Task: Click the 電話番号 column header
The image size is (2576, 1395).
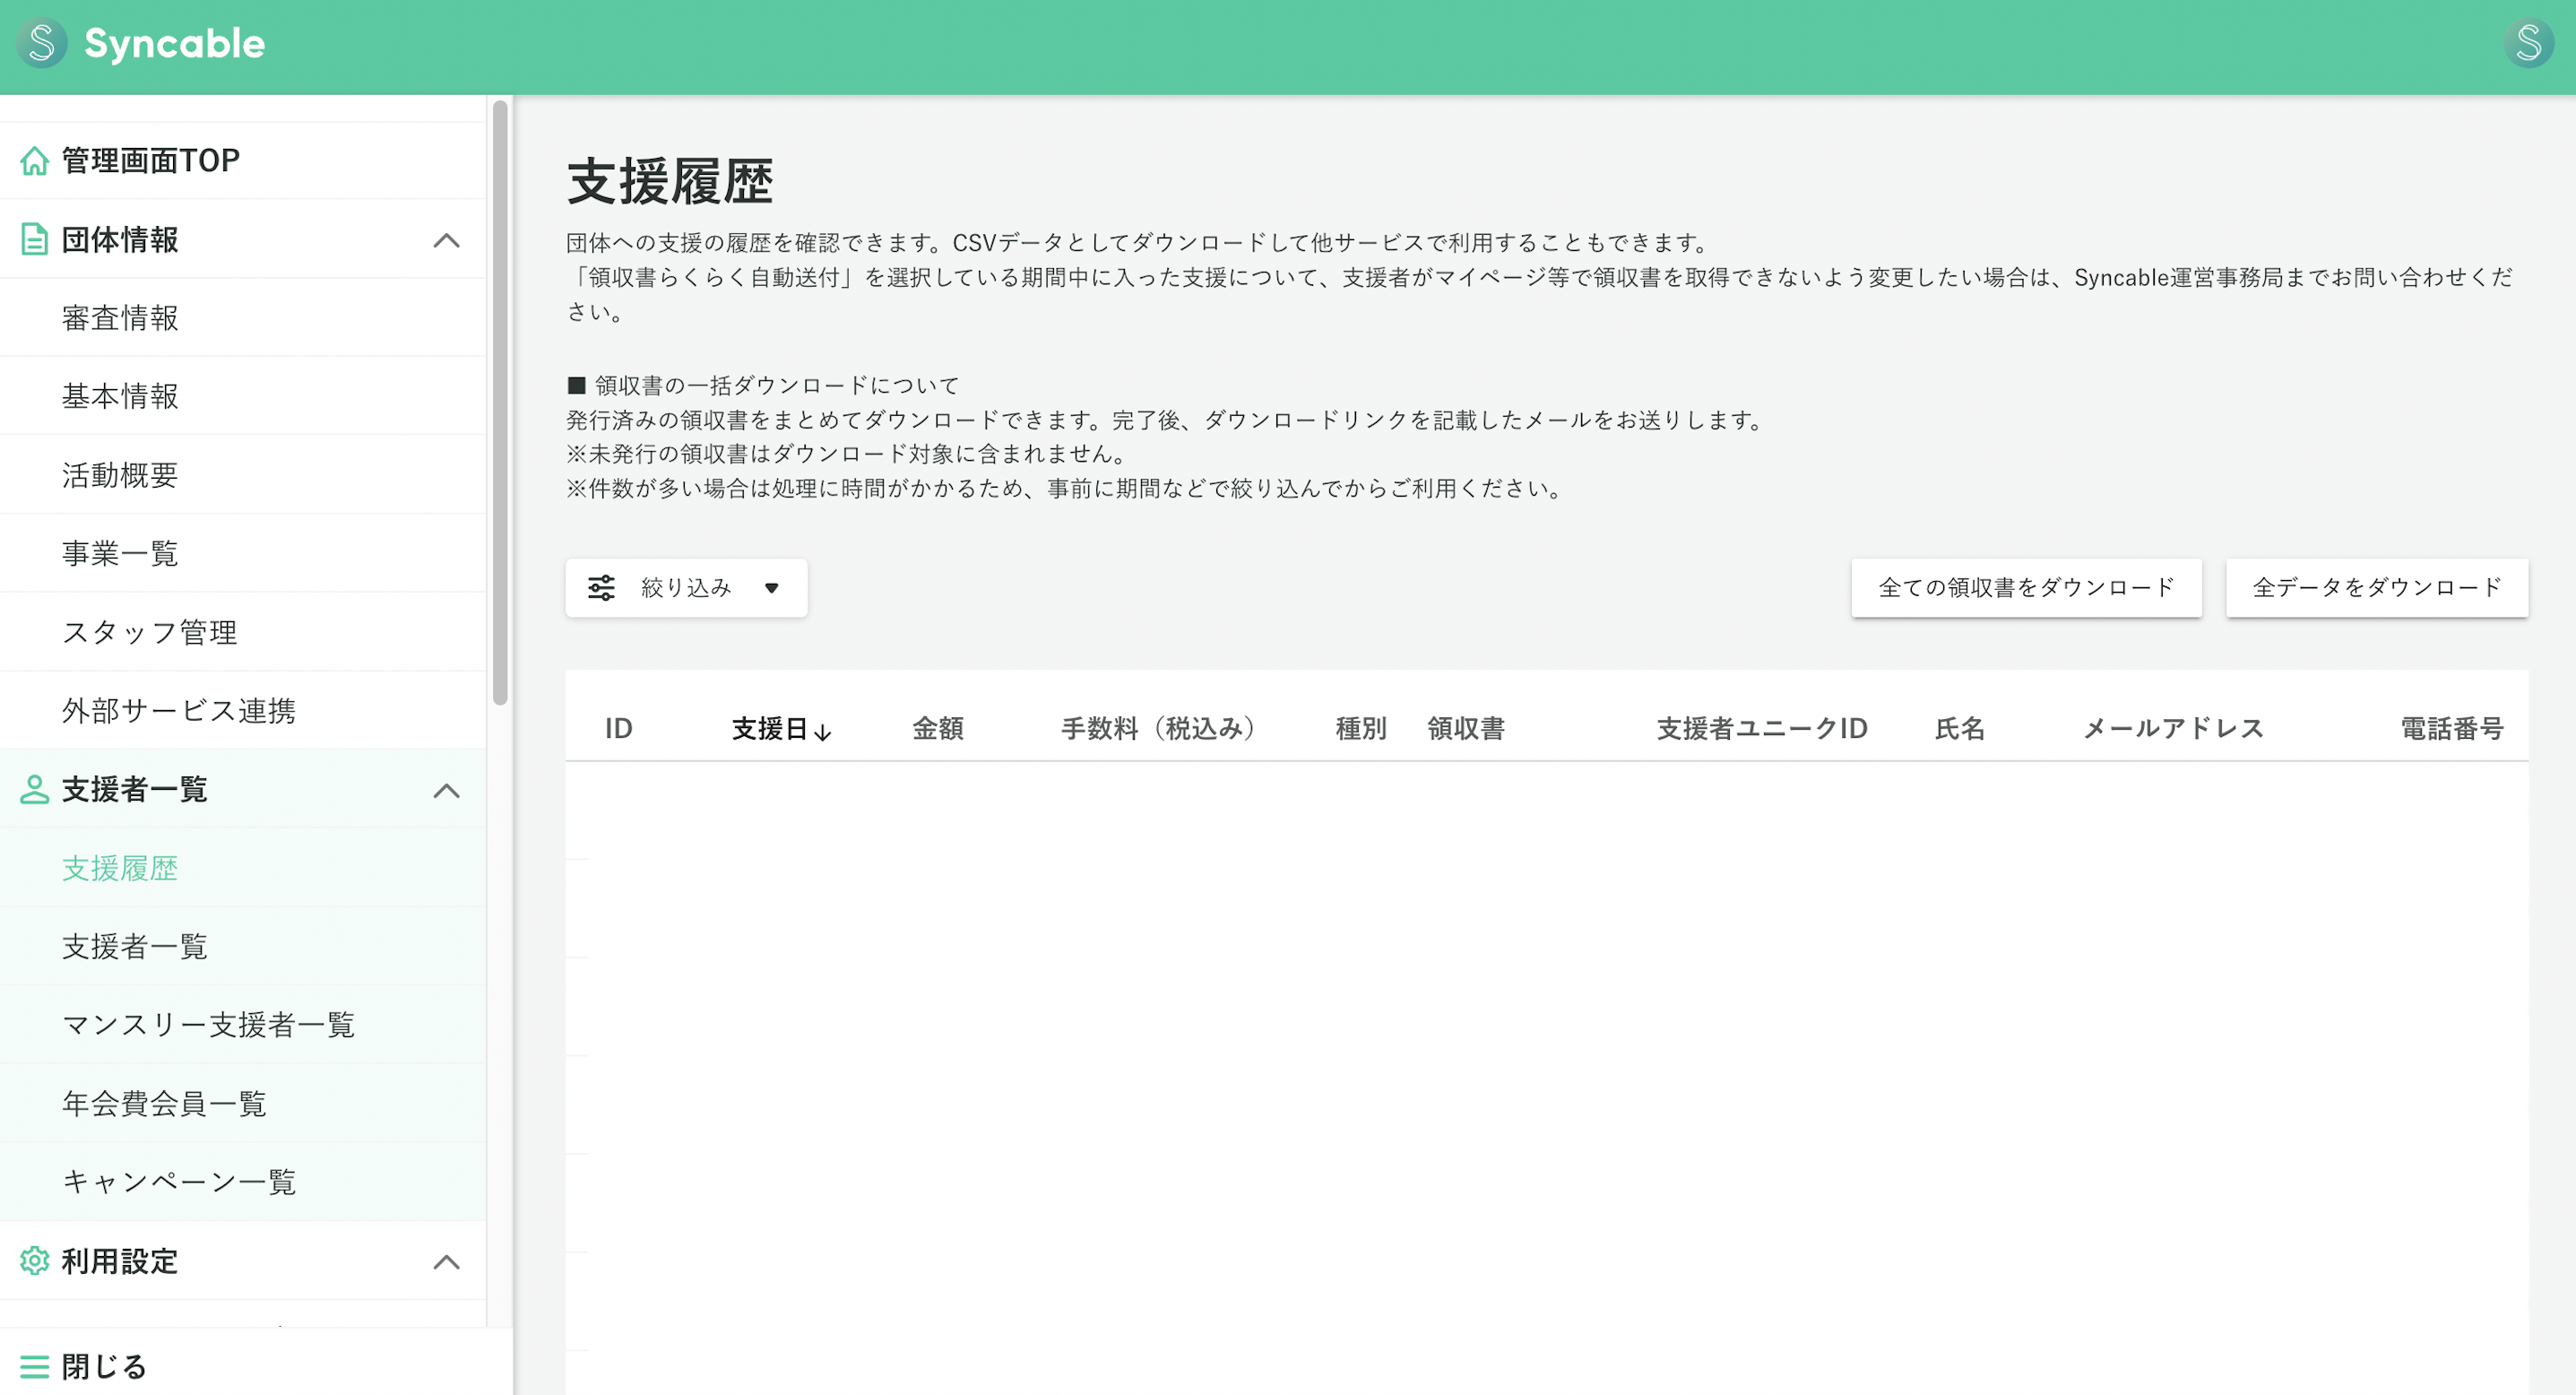Action: point(2452,729)
